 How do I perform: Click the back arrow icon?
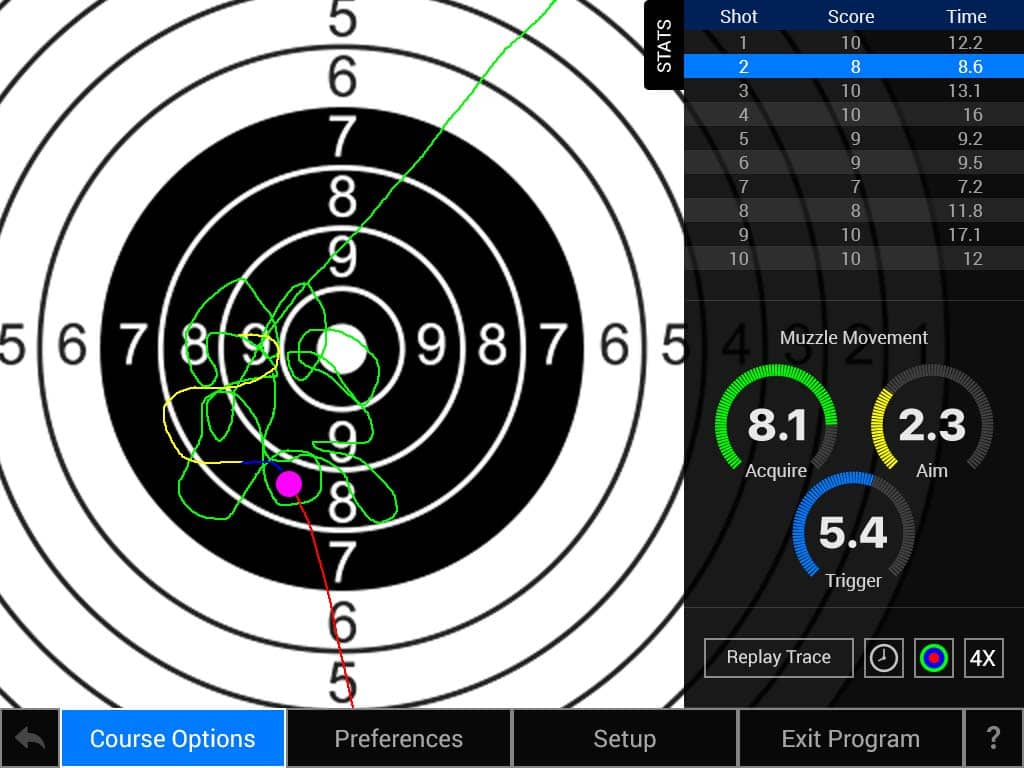(30, 739)
